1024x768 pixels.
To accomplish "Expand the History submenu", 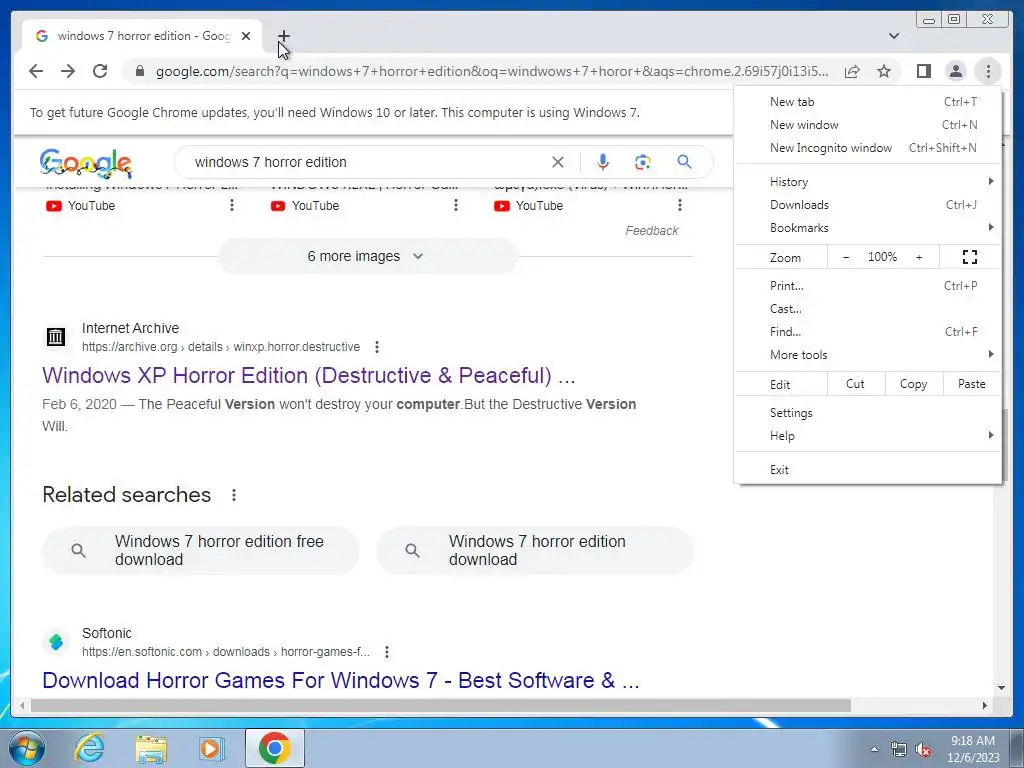I will pyautogui.click(x=869, y=182).
